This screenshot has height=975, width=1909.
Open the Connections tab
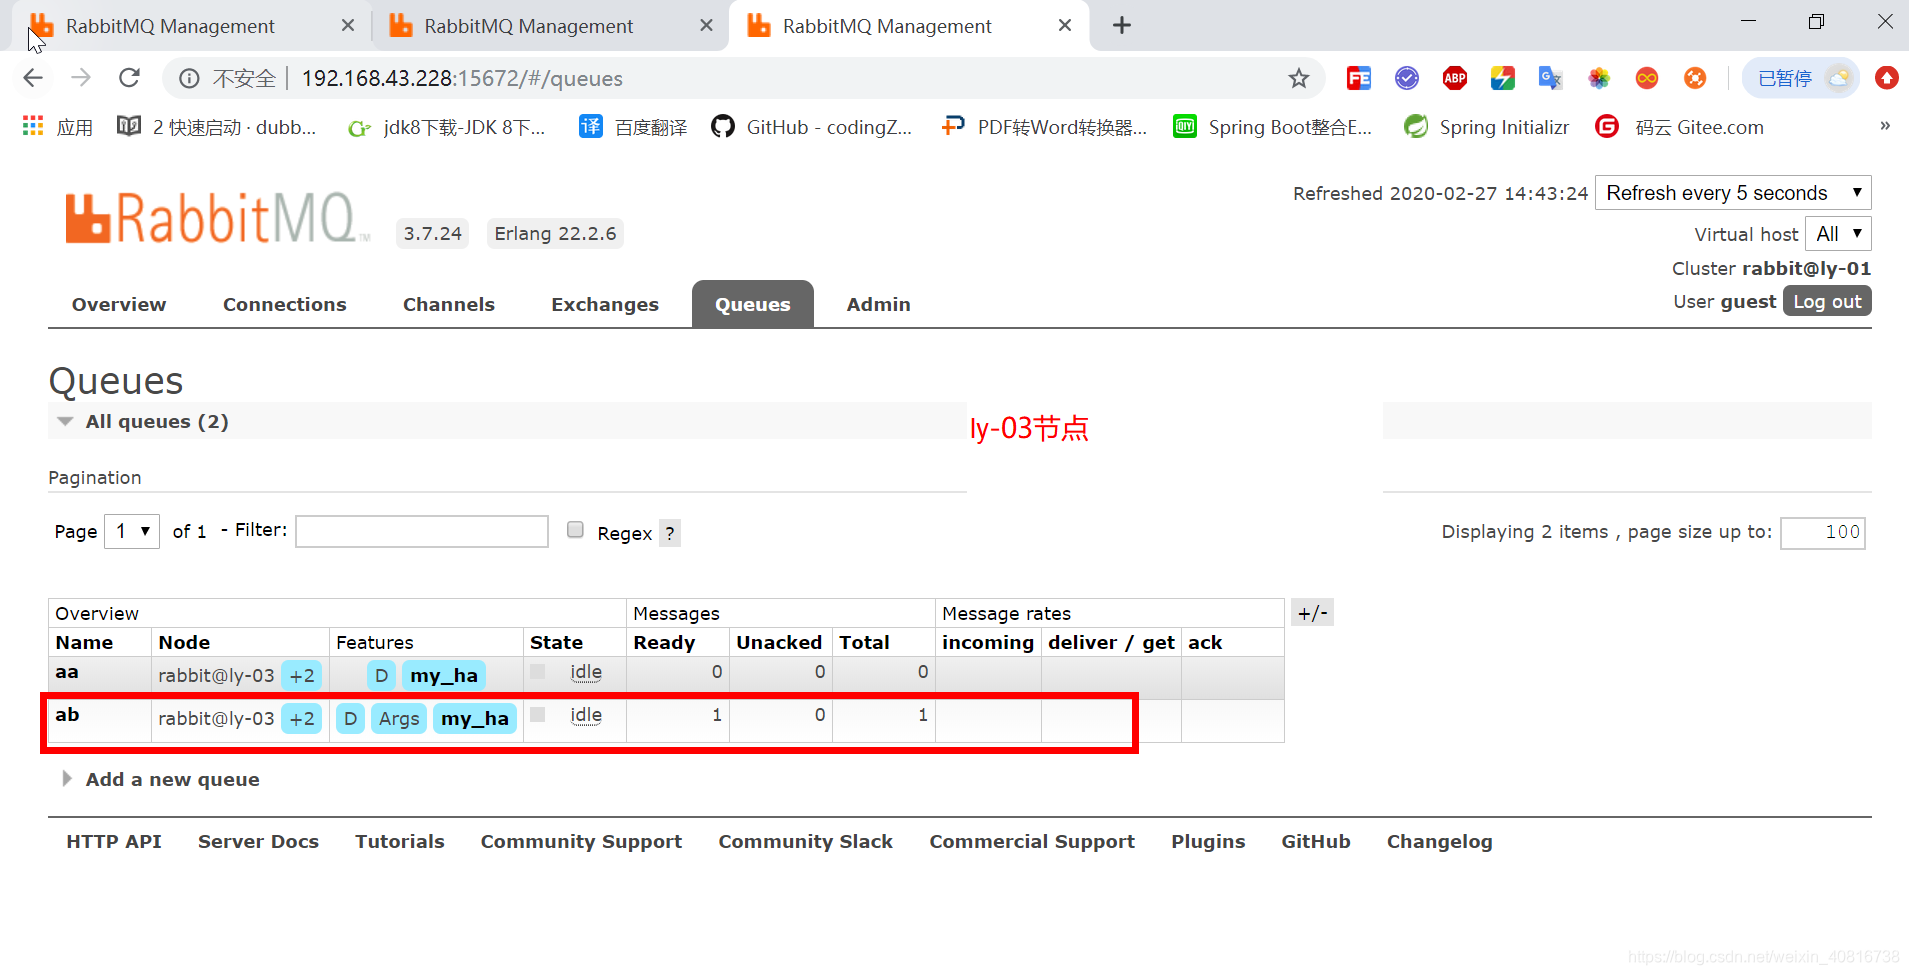coord(285,304)
